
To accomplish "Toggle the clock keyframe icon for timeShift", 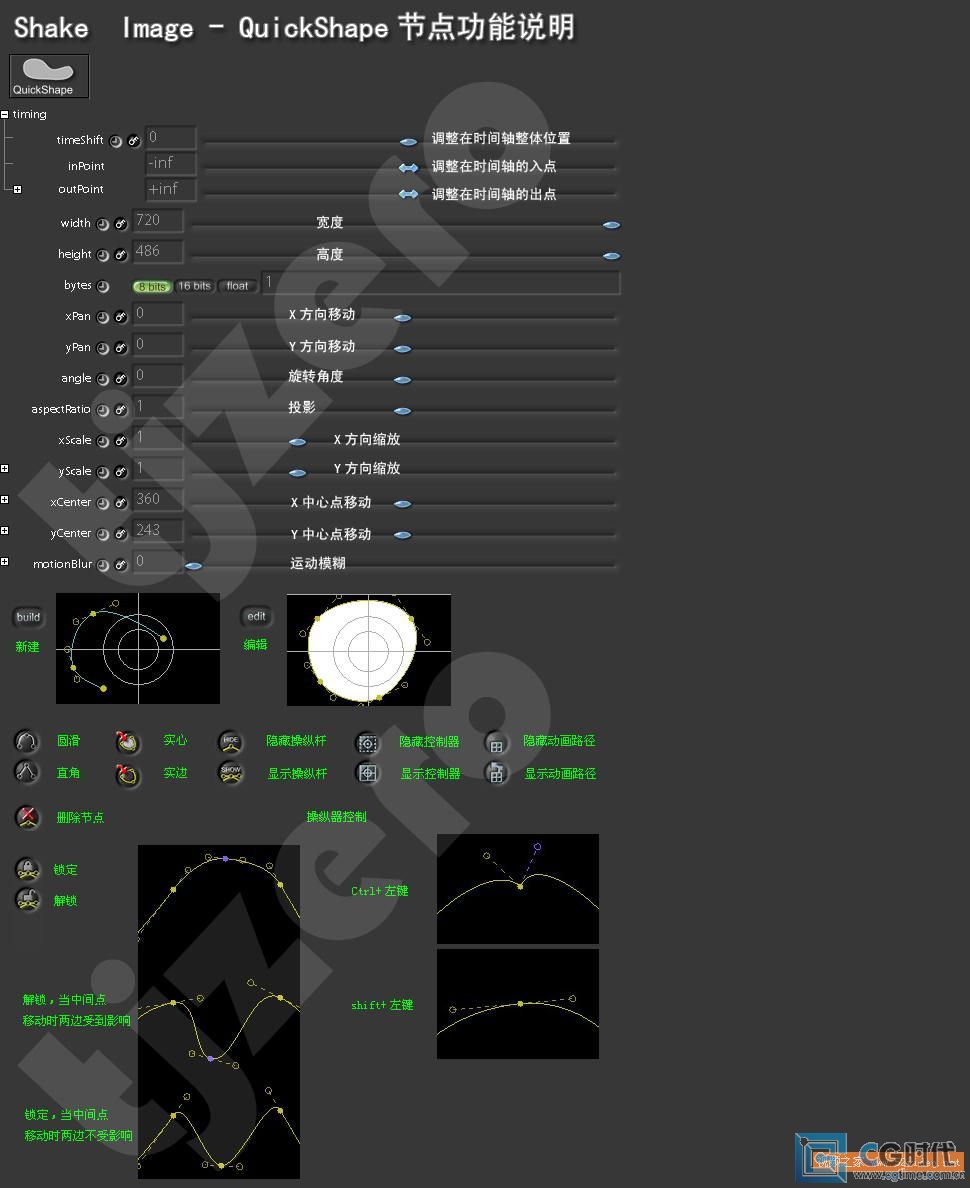I will coord(116,141).
